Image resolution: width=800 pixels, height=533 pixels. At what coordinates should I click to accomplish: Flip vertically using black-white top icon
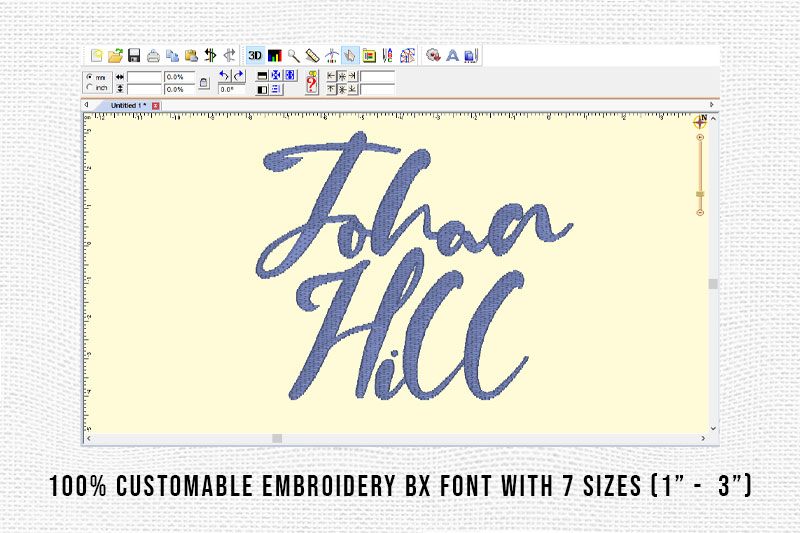pos(262,76)
